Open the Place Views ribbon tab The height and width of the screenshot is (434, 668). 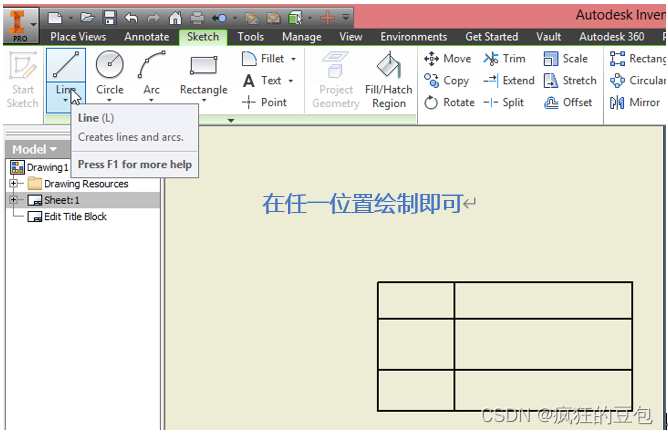coord(78,37)
